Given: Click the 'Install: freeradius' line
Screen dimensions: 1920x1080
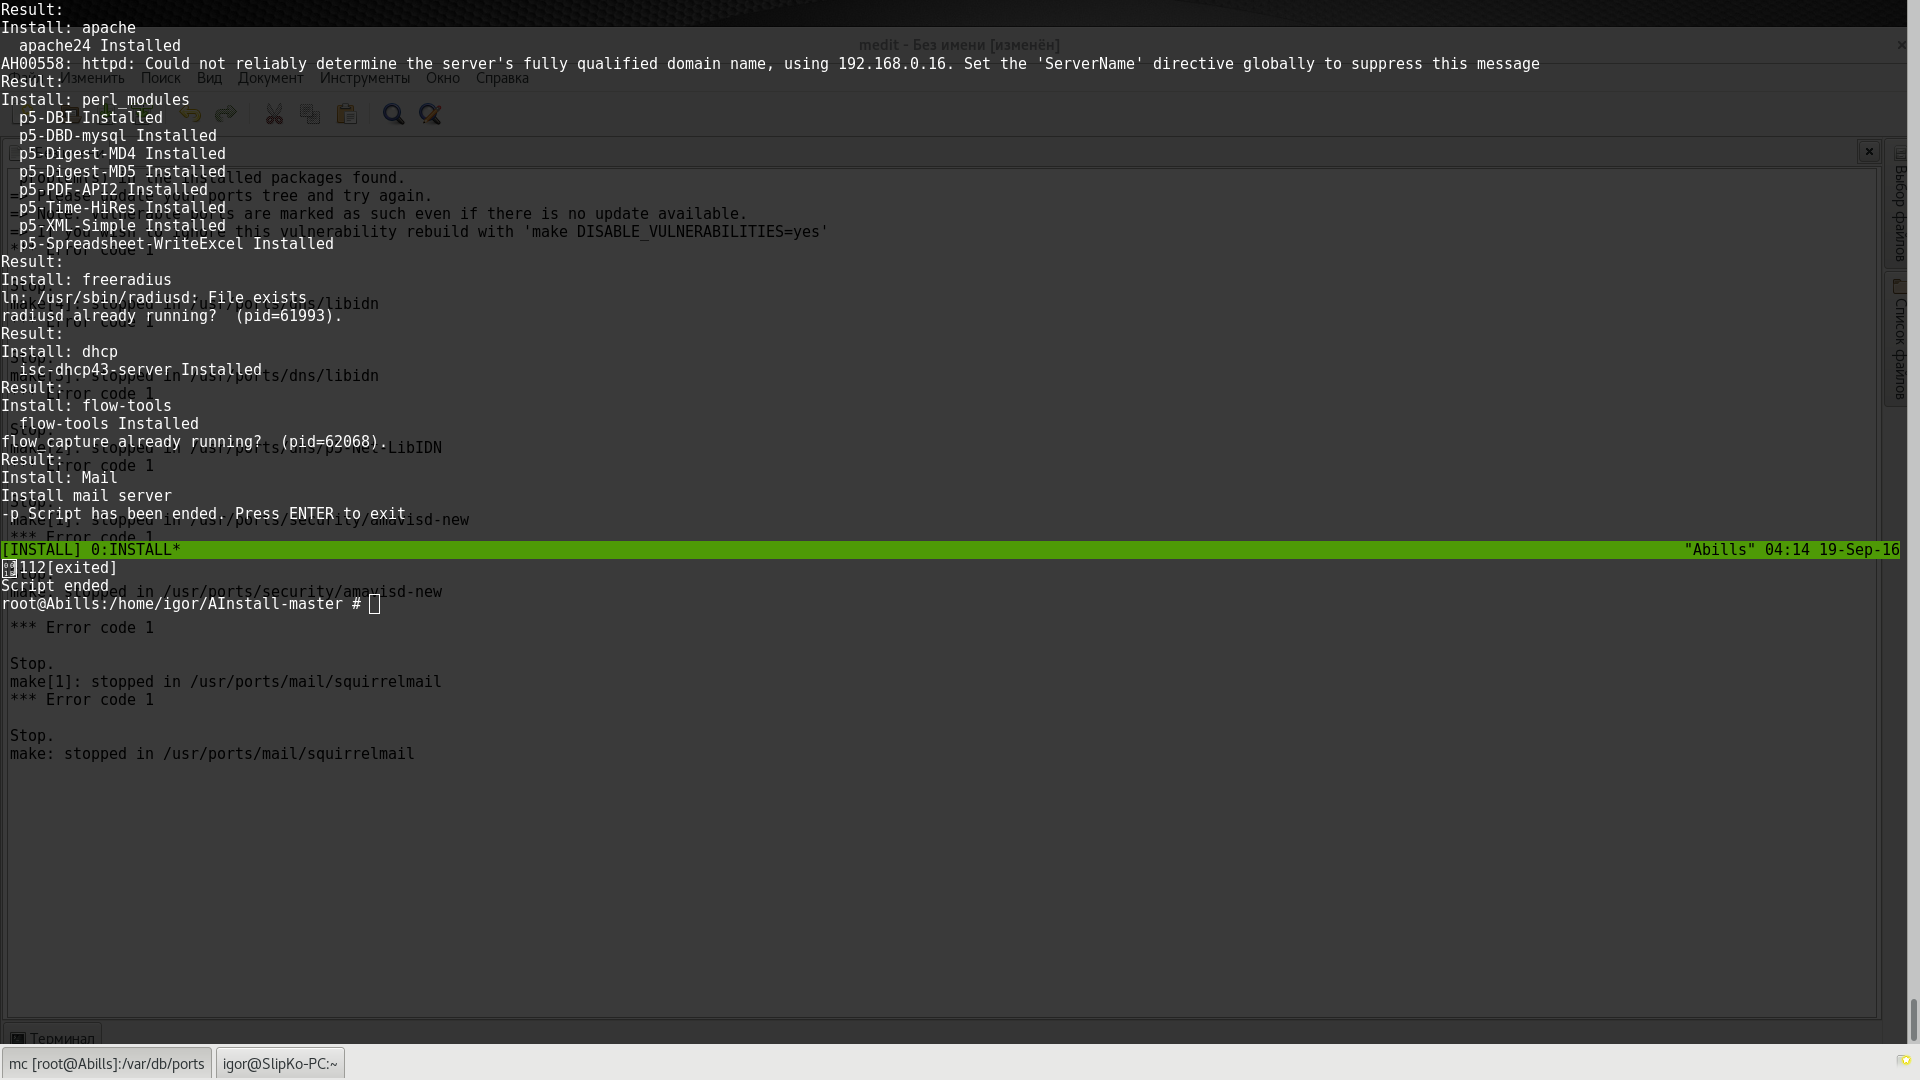Looking at the screenshot, I should (x=86, y=280).
